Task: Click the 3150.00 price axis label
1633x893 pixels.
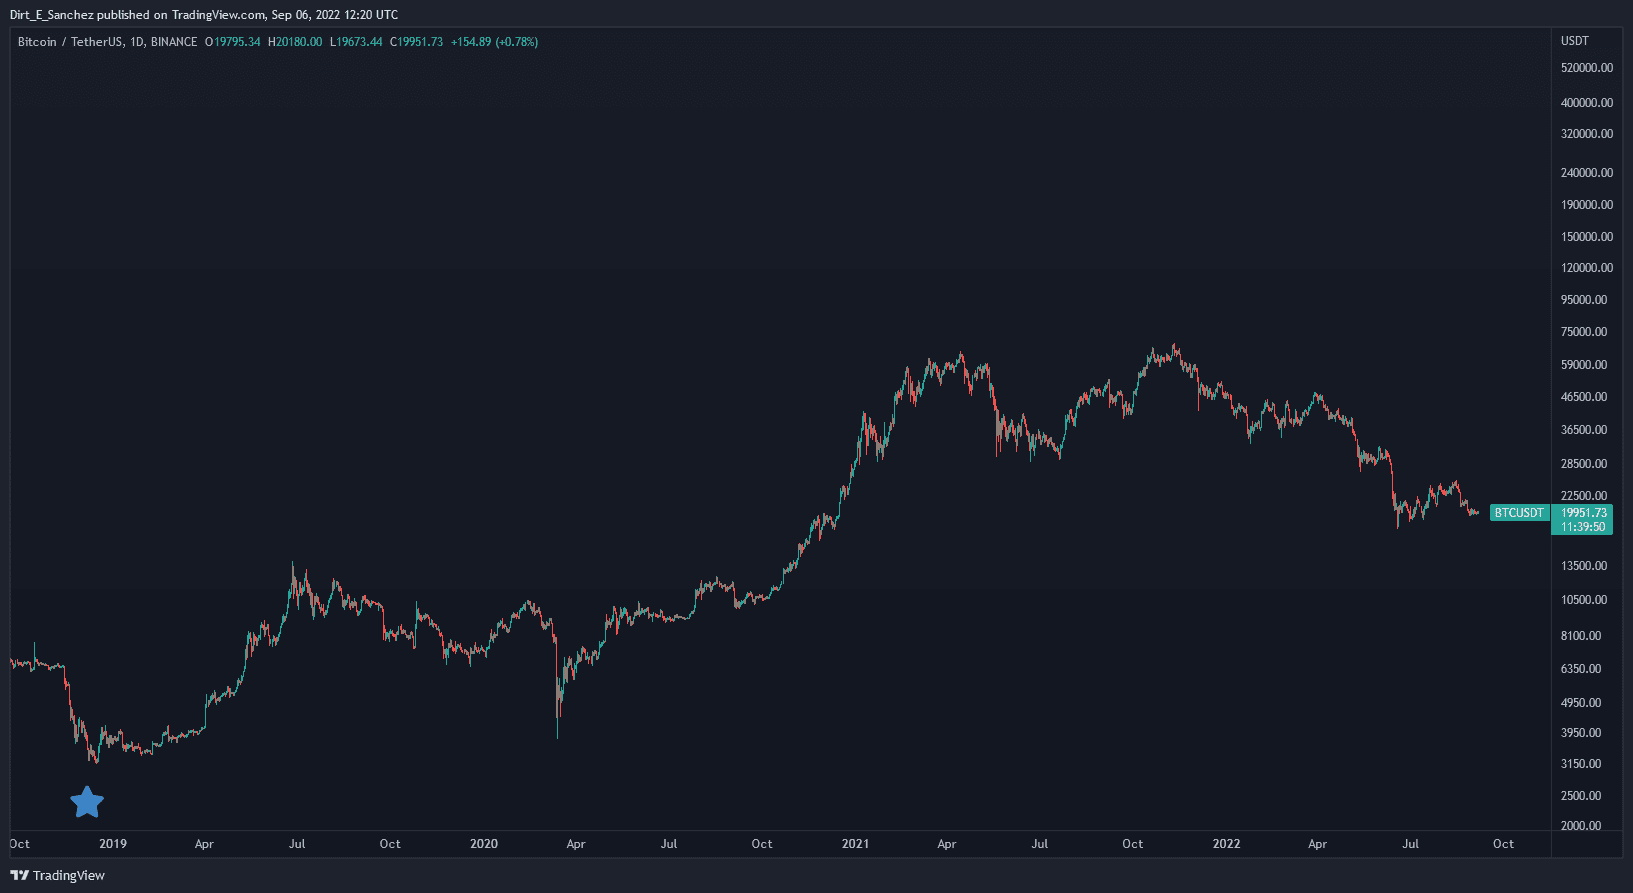Action: pos(1581,764)
